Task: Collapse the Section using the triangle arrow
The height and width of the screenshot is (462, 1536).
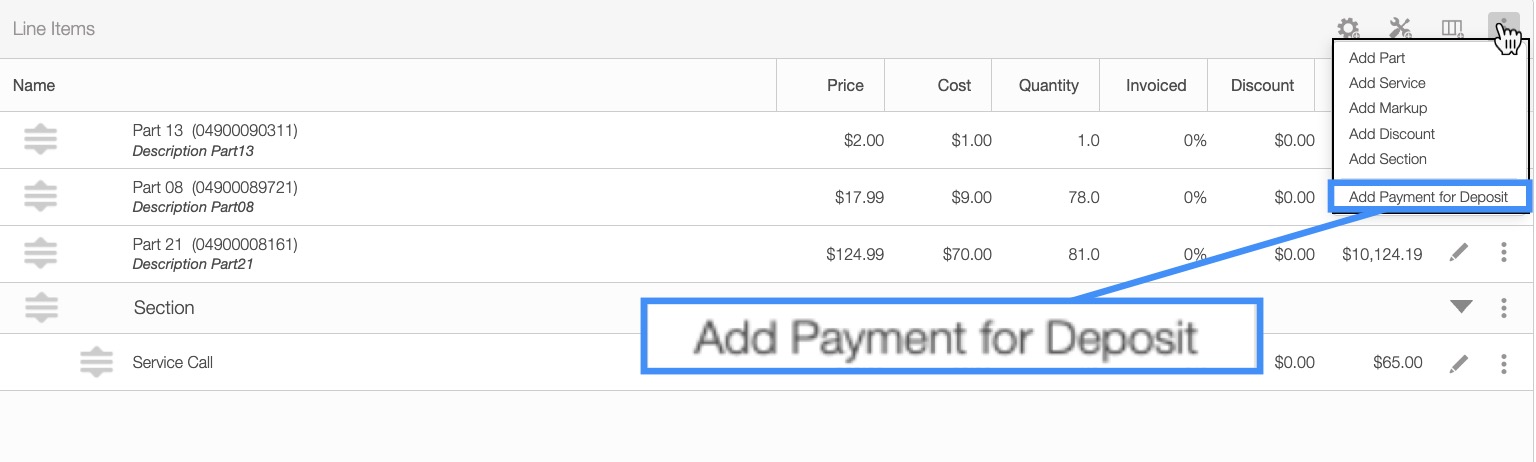Action: coord(1461,307)
